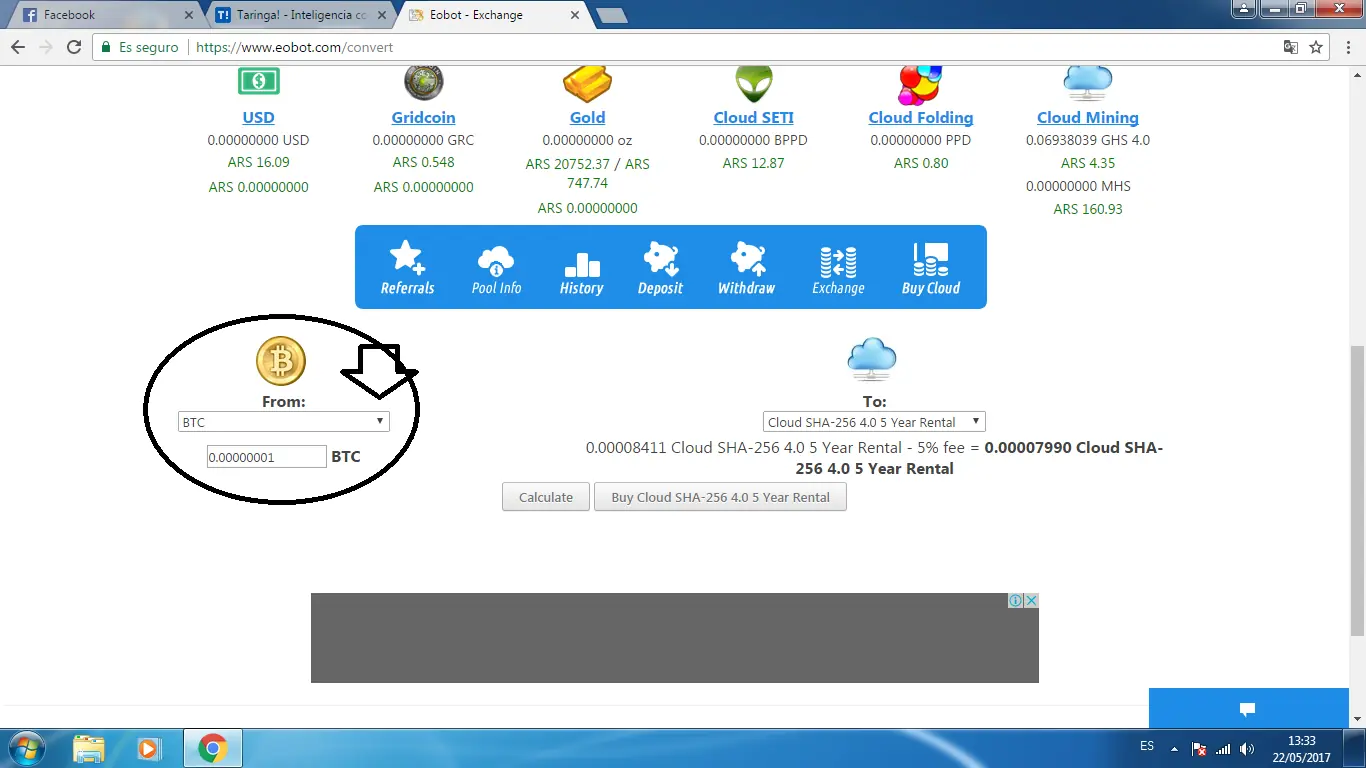
Task: Open the Cloud Mining link
Action: click(x=1088, y=117)
